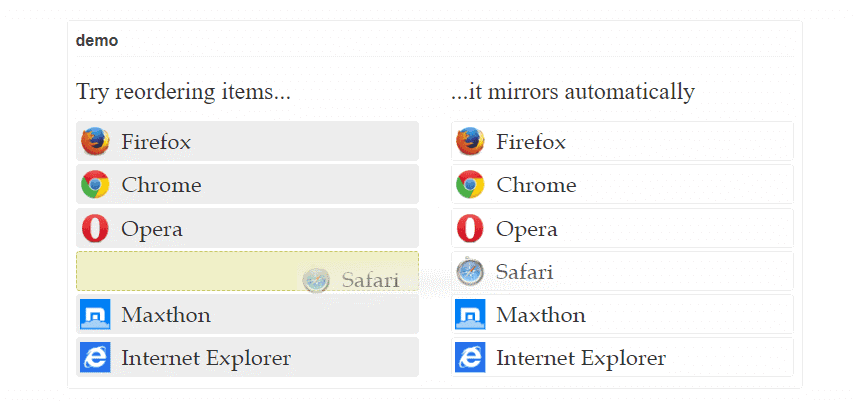
Task: Click the Maxthon label in sortable list
Action: point(166,315)
